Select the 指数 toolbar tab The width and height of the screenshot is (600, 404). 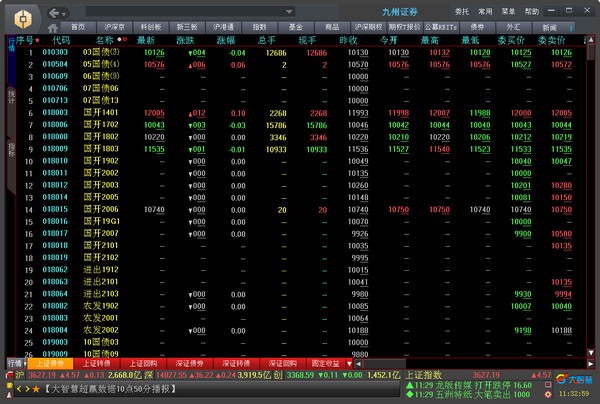coord(259,27)
